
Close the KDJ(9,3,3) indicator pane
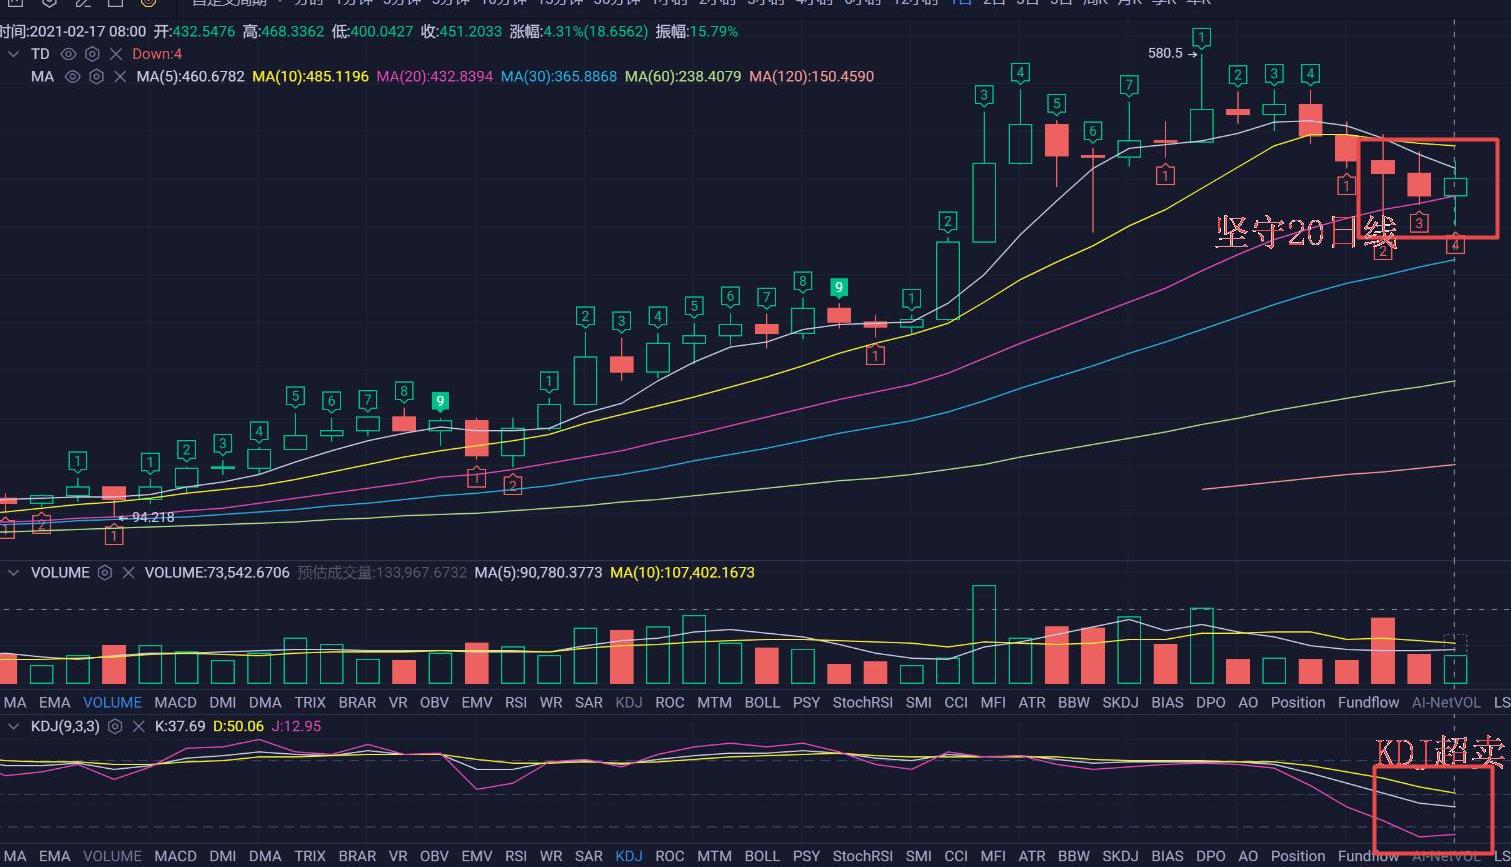coord(138,726)
